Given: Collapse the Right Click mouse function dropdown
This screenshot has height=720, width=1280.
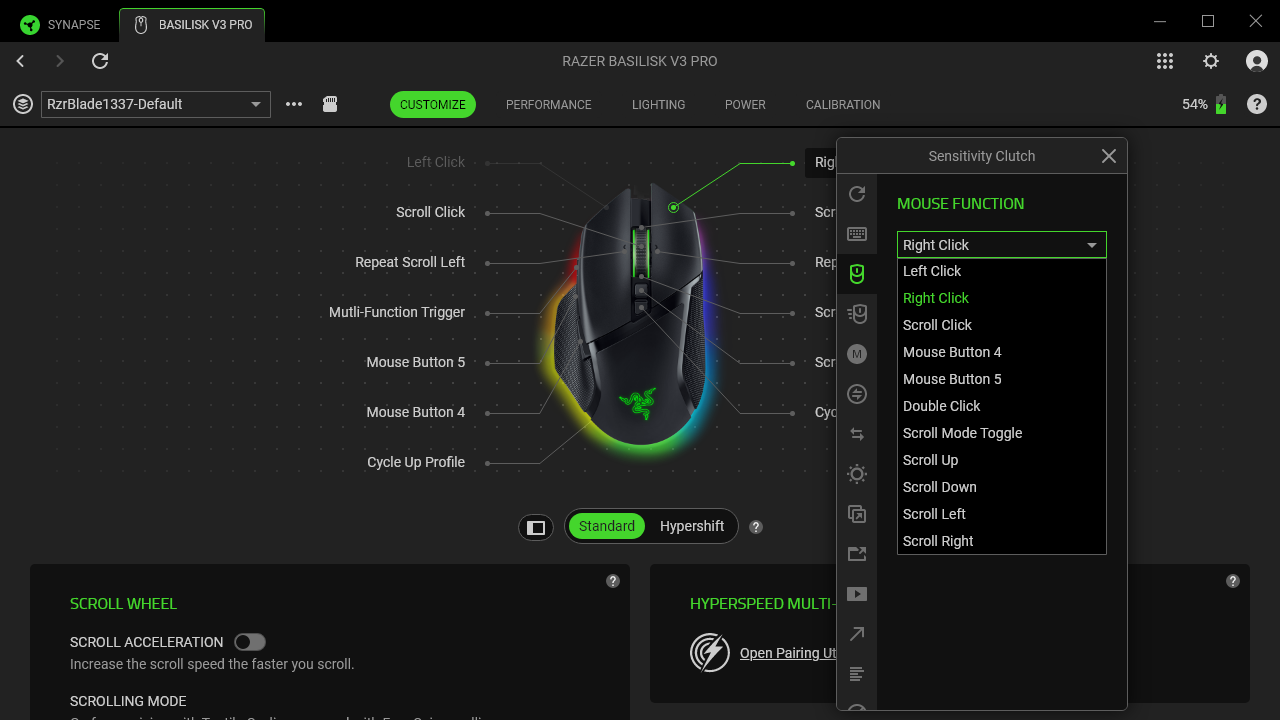Looking at the screenshot, I should [1001, 245].
